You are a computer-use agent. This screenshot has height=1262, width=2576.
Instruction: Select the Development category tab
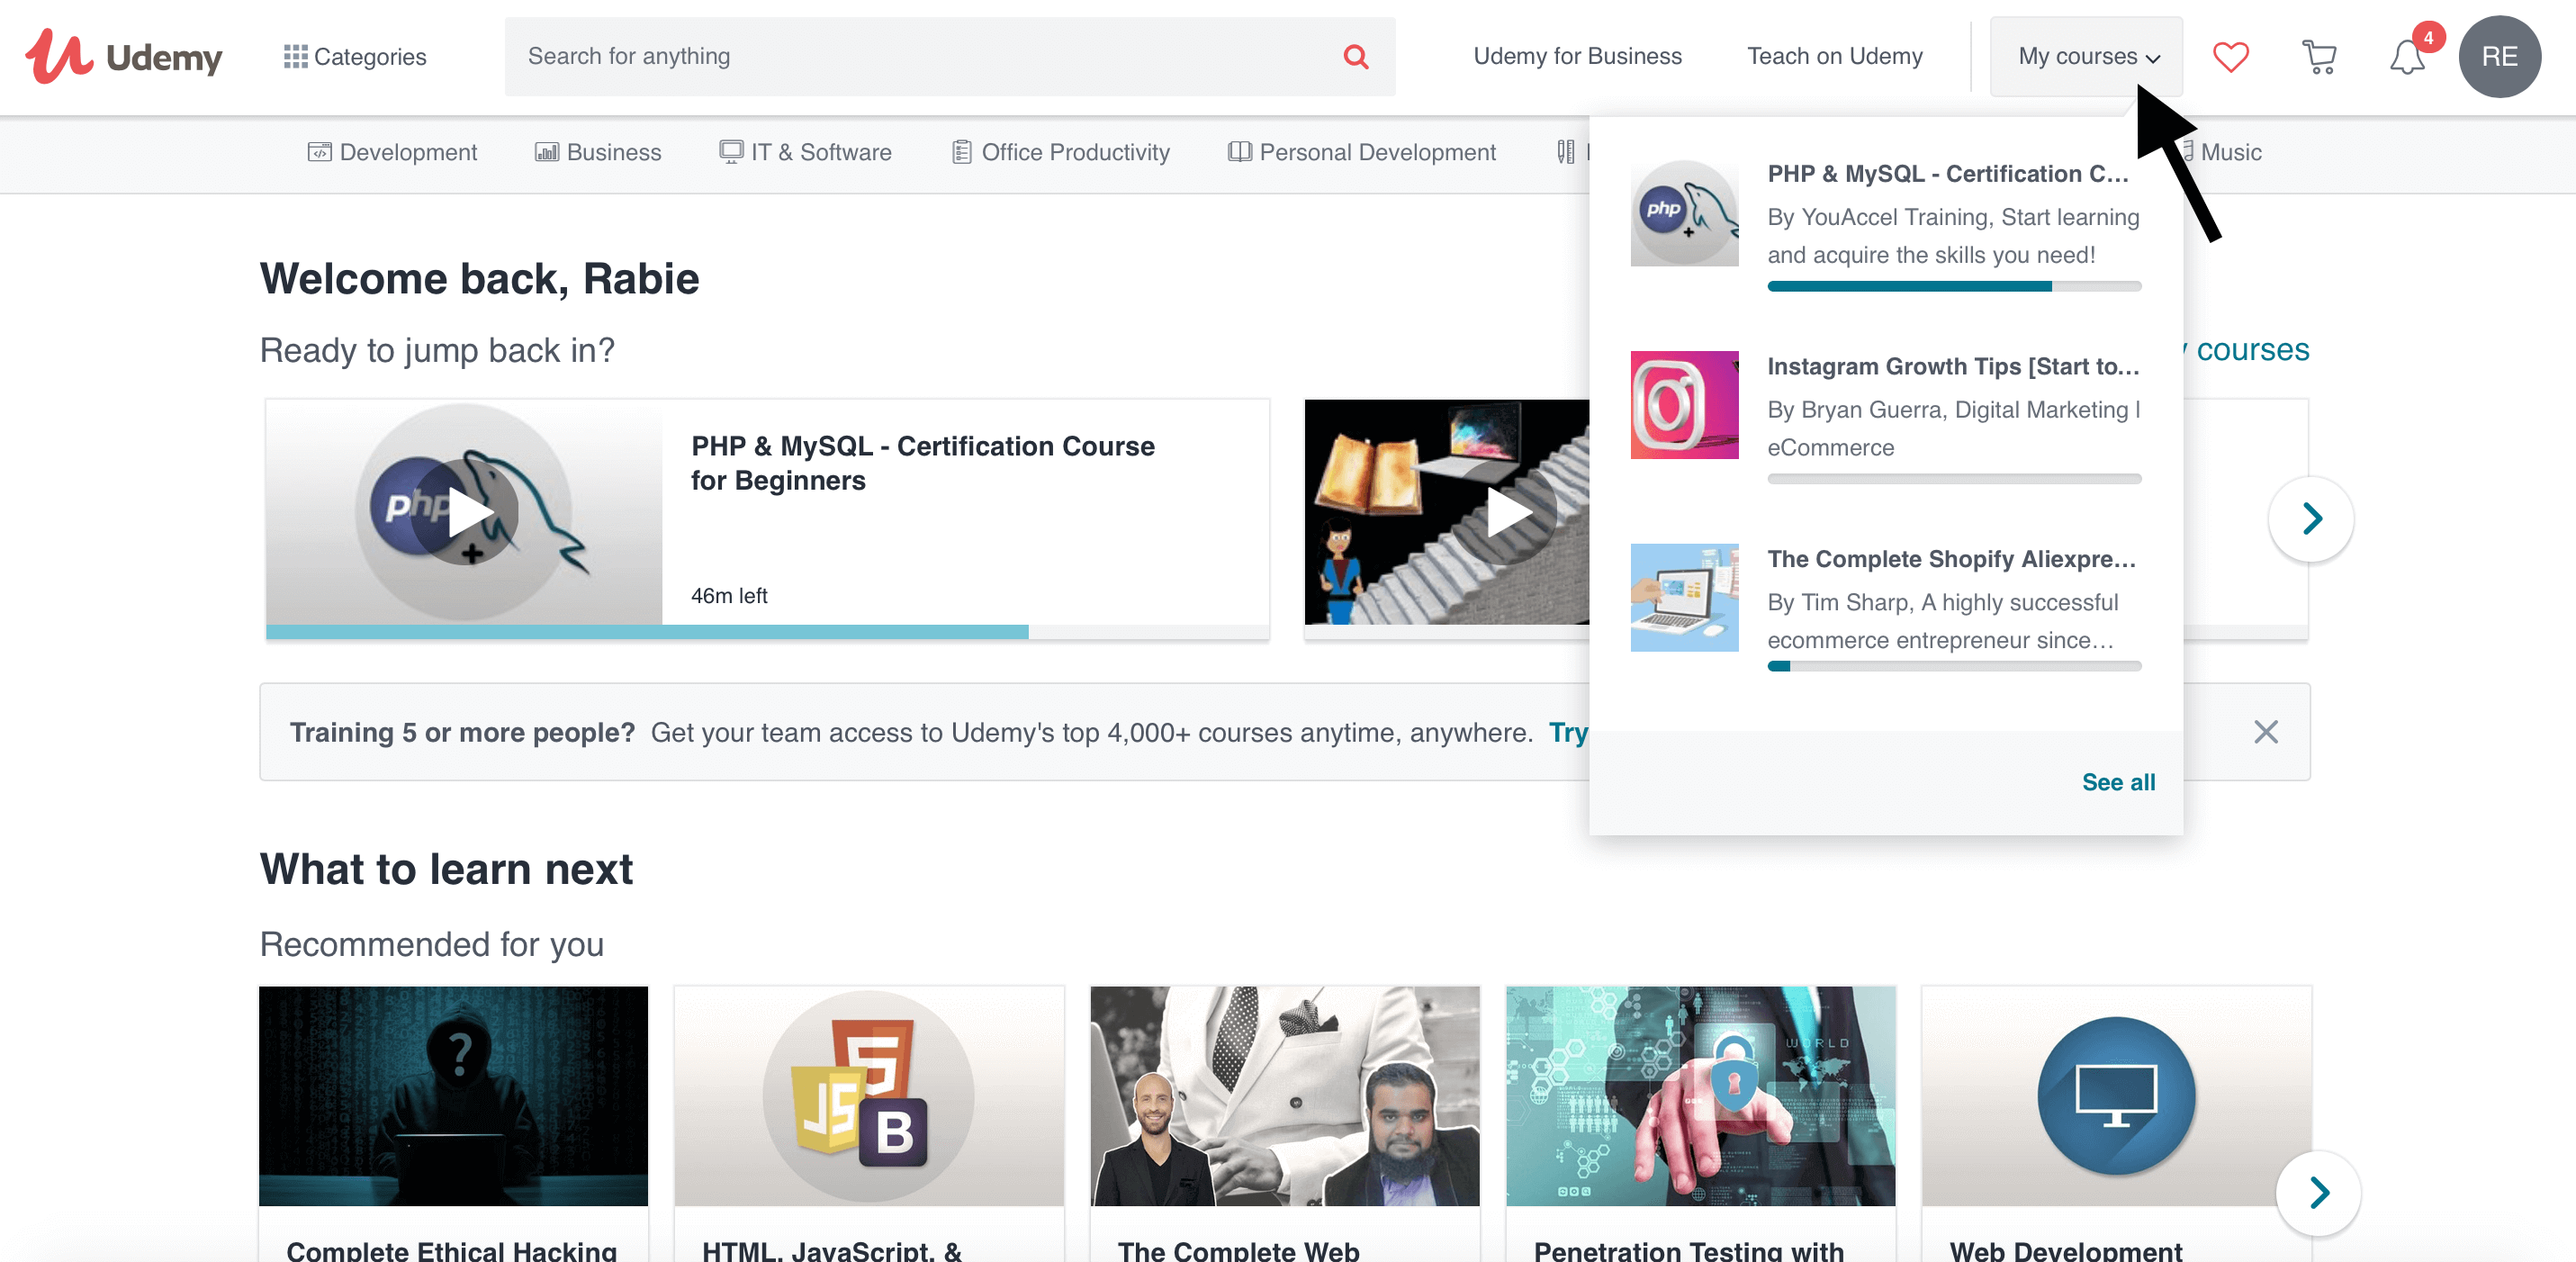pos(392,152)
